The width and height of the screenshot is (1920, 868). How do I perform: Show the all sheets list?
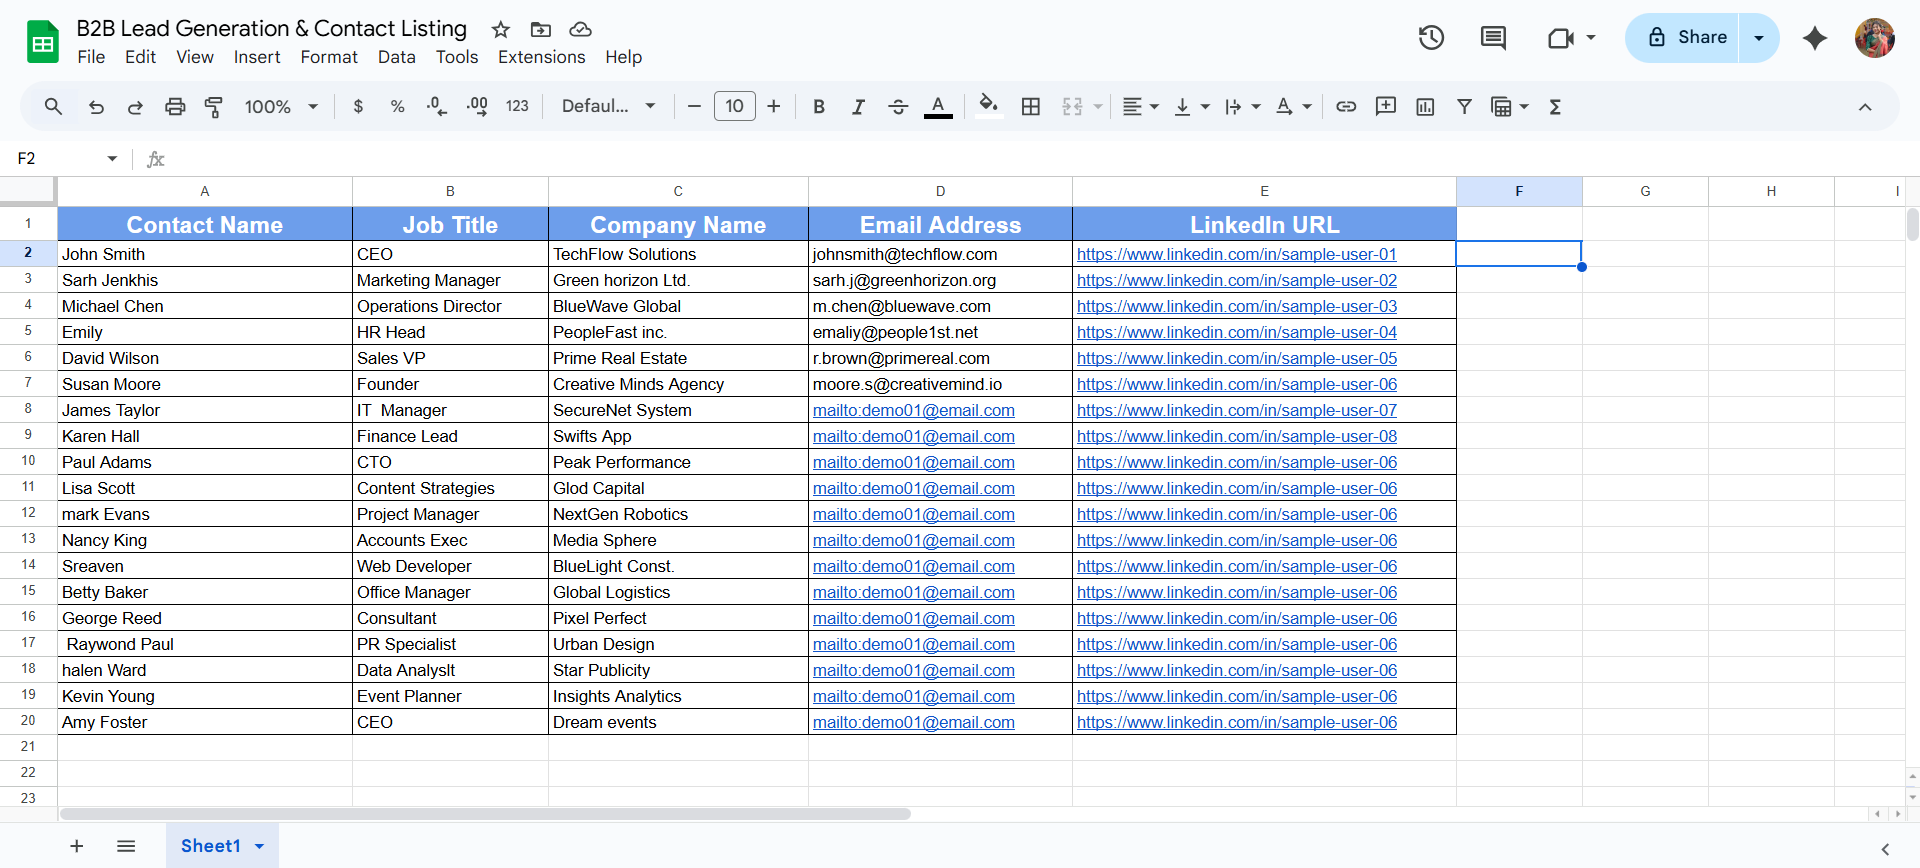coord(126,846)
